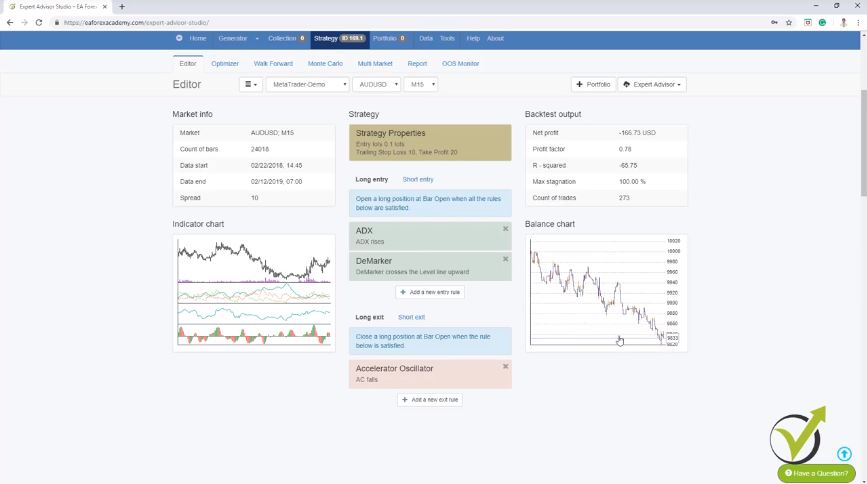The width and height of the screenshot is (867, 484).
Task: Switch to the Short entry rules
Action: (x=418, y=179)
